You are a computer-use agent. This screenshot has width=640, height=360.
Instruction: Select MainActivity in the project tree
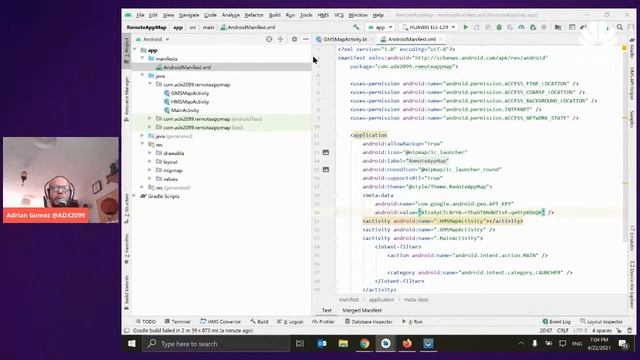coord(185,110)
